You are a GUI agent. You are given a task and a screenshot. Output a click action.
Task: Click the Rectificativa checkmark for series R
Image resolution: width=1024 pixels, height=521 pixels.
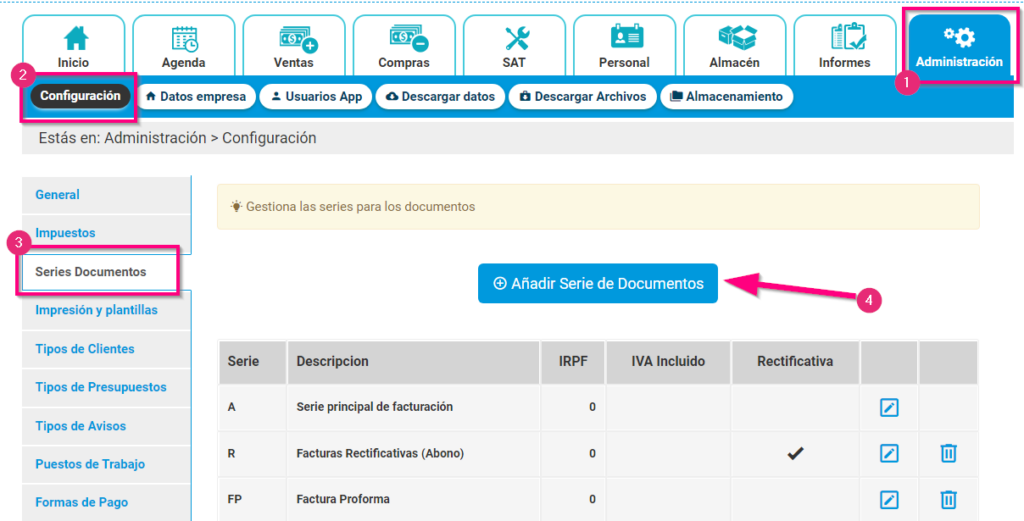(x=795, y=452)
